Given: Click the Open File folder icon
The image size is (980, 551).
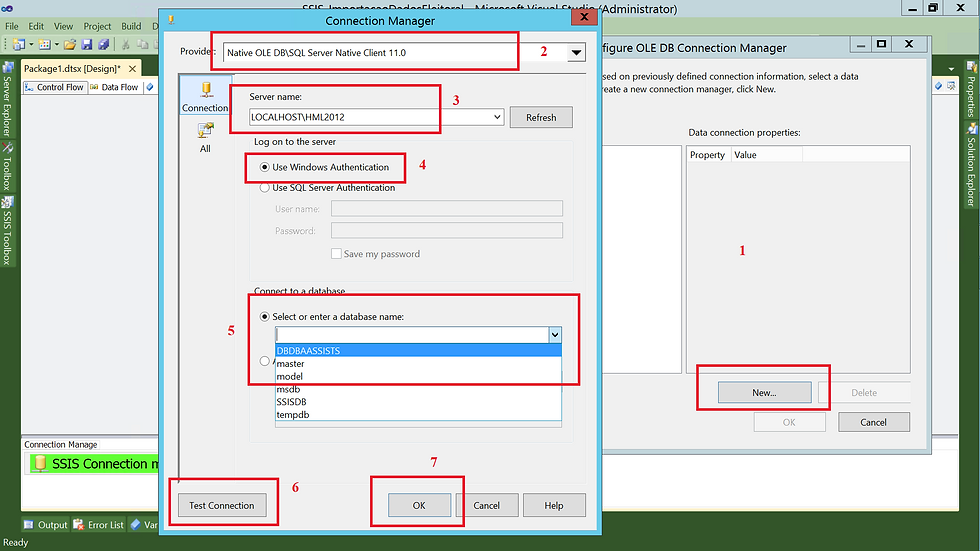Looking at the screenshot, I should 70,44.
